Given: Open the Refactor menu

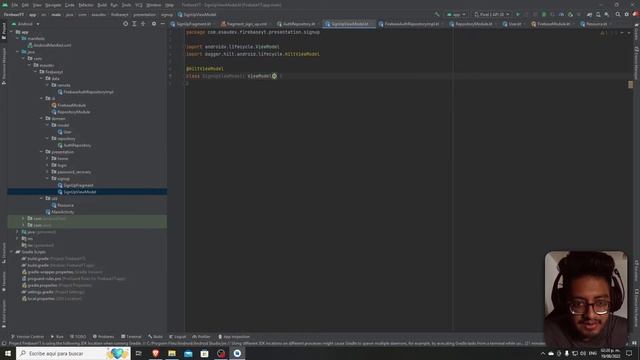Looking at the screenshot, I should 86,5.
